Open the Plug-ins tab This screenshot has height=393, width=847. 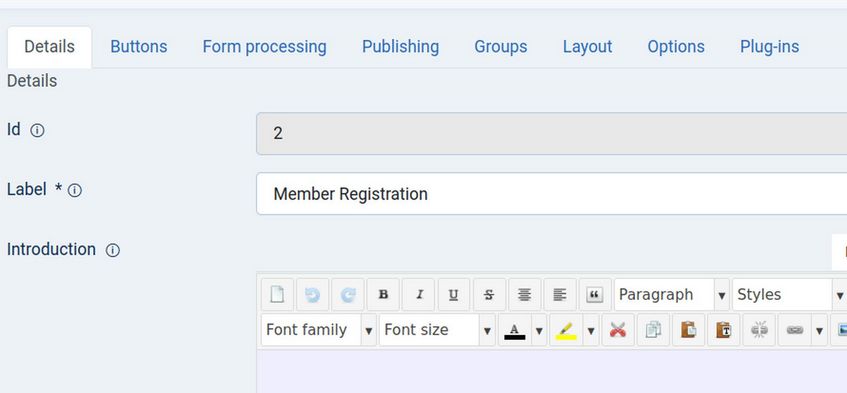pyautogui.click(x=769, y=47)
